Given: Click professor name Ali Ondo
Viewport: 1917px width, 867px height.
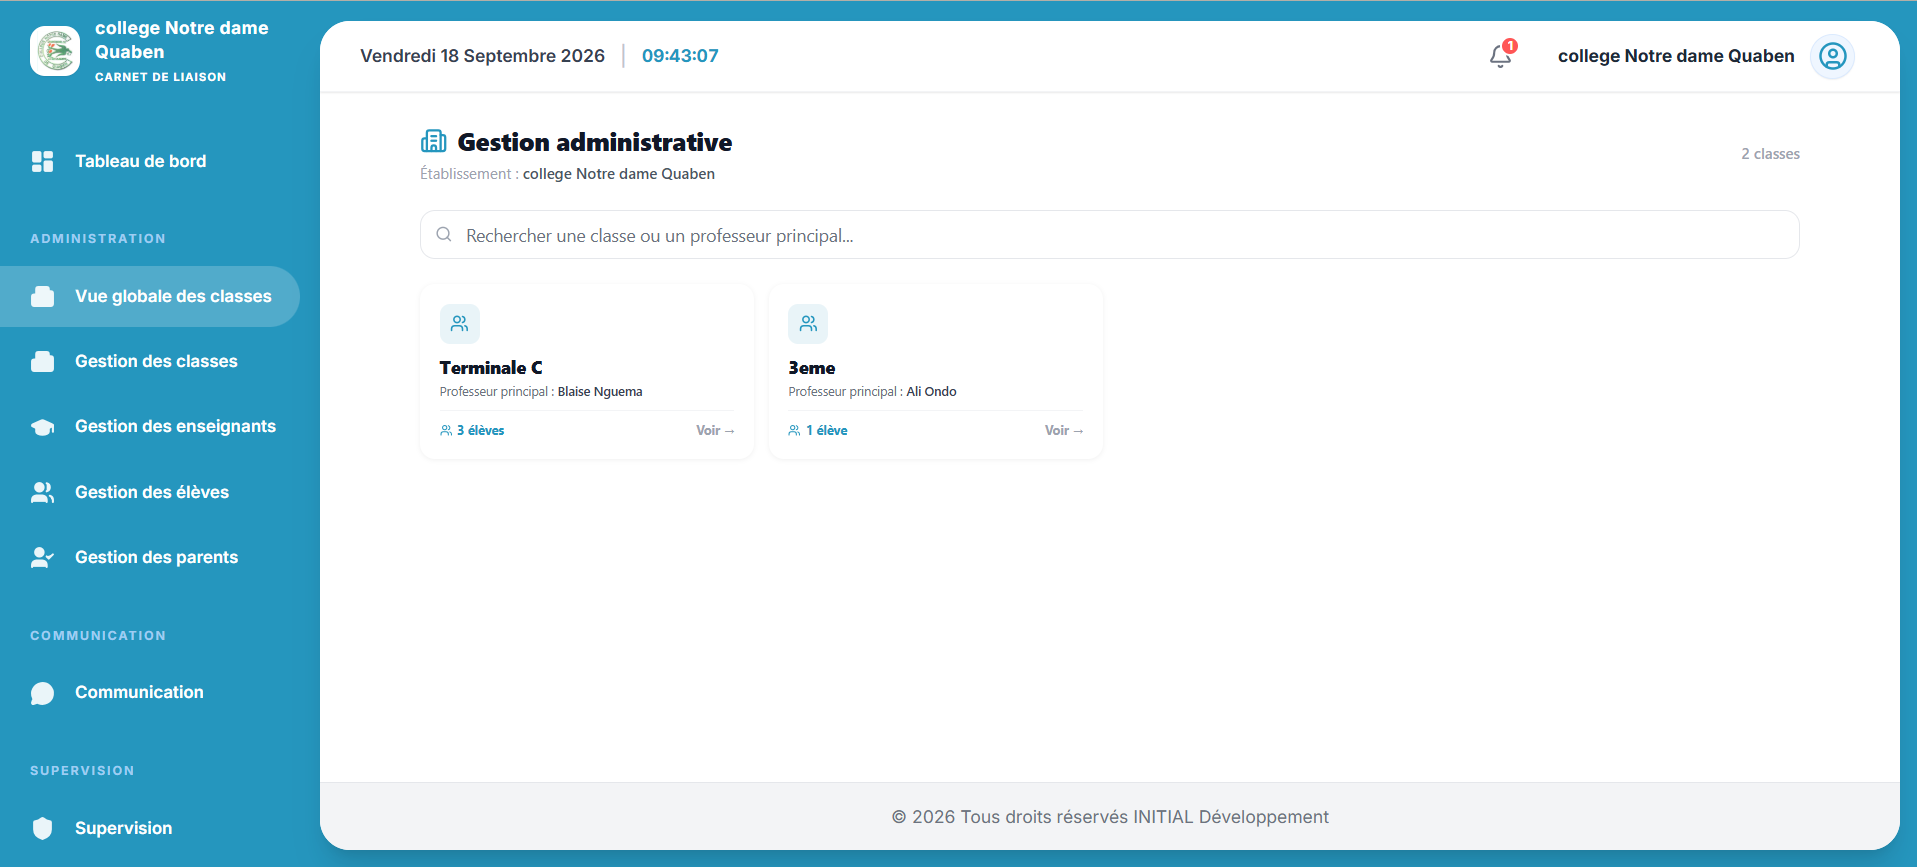Looking at the screenshot, I should pyautogui.click(x=931, y=392).
